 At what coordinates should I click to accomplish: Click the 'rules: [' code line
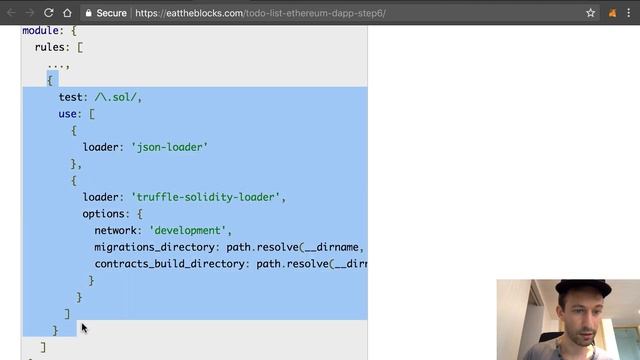59,47
